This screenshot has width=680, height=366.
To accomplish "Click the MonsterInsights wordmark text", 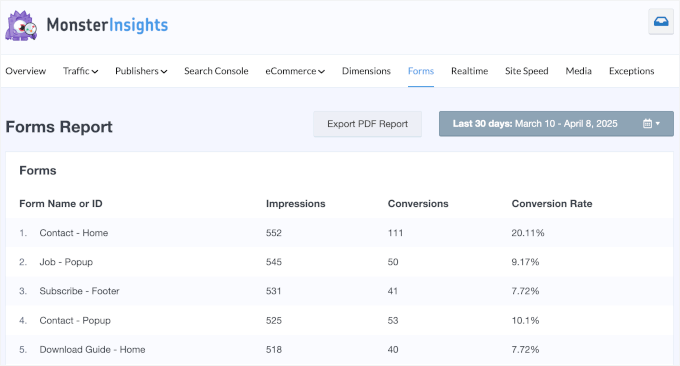I will pos(107,25).
